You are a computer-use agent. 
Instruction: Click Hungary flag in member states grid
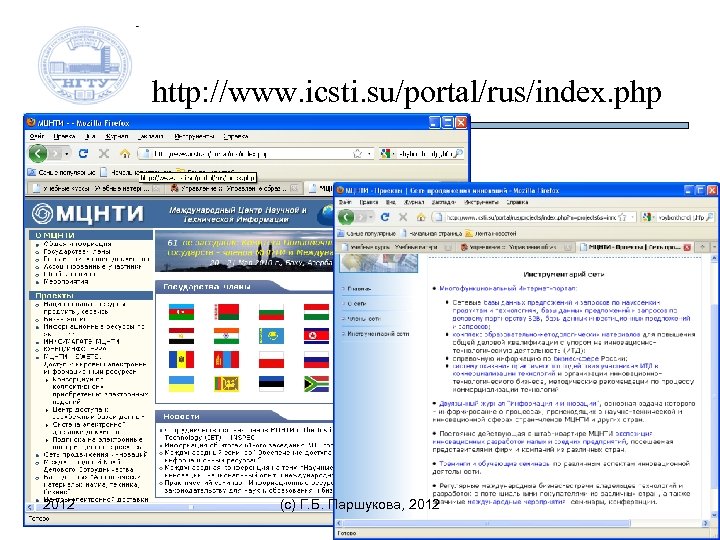pyautogui.click(x=316, y=312)
